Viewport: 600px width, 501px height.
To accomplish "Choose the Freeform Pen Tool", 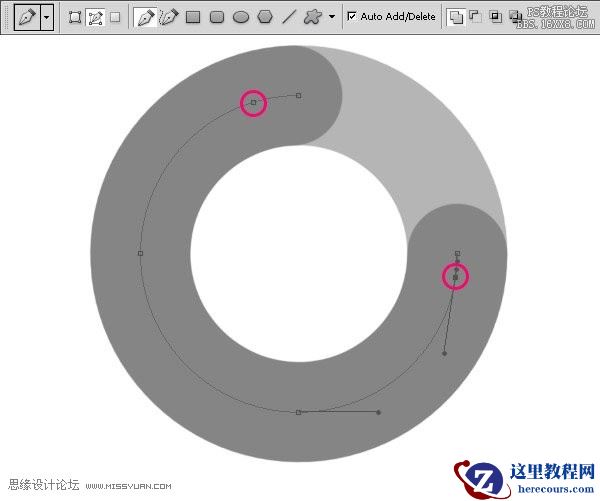I will (x=169, y=17).
